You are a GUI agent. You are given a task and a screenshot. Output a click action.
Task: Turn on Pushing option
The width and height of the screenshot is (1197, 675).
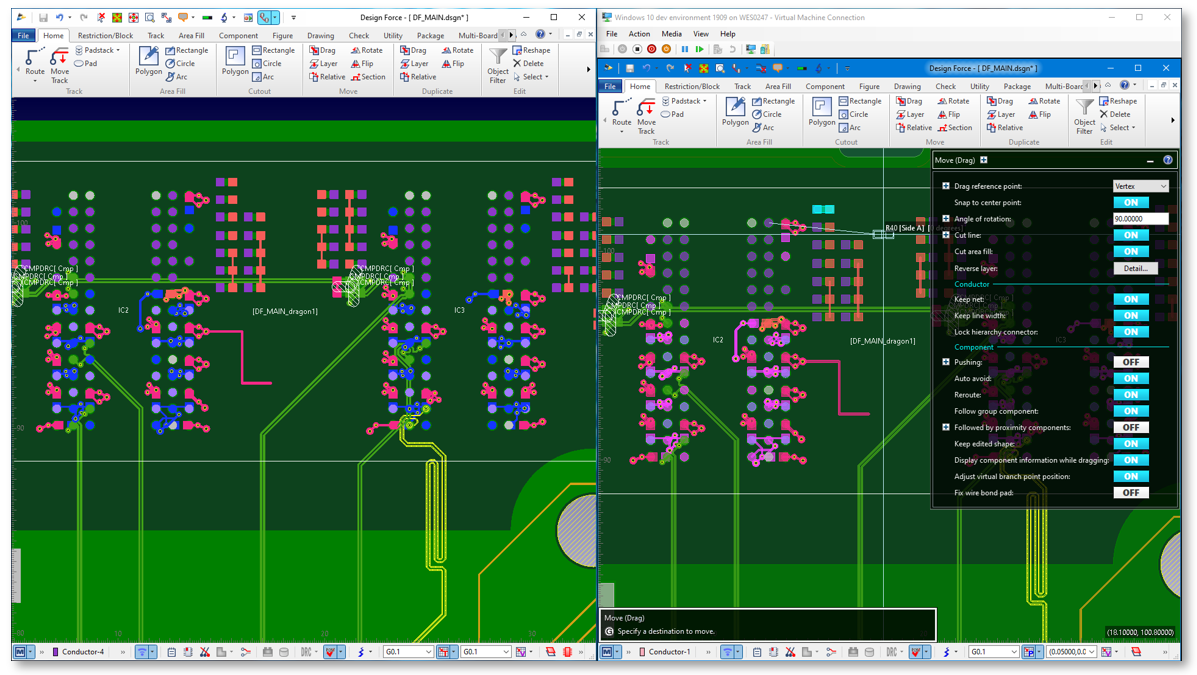tap(1131, 362)
